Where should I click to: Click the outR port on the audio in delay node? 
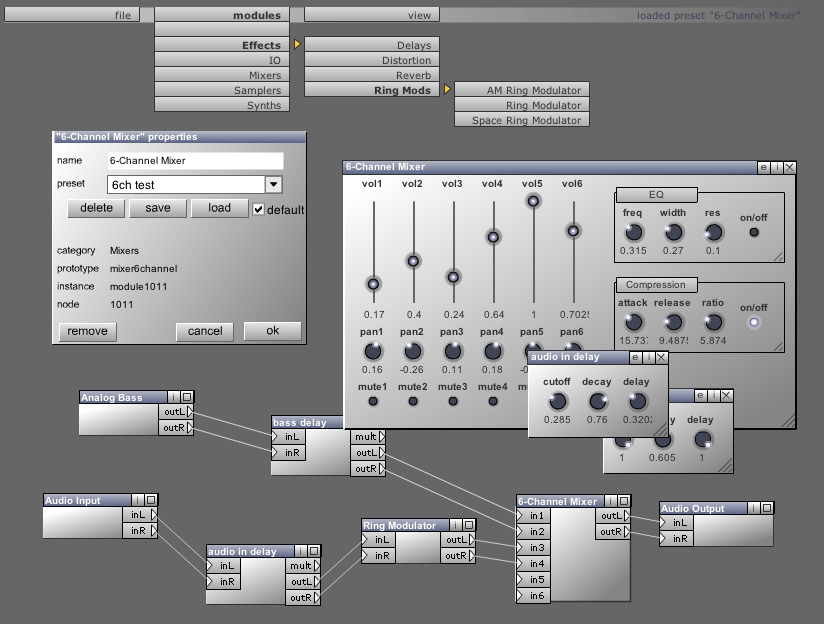303,598
